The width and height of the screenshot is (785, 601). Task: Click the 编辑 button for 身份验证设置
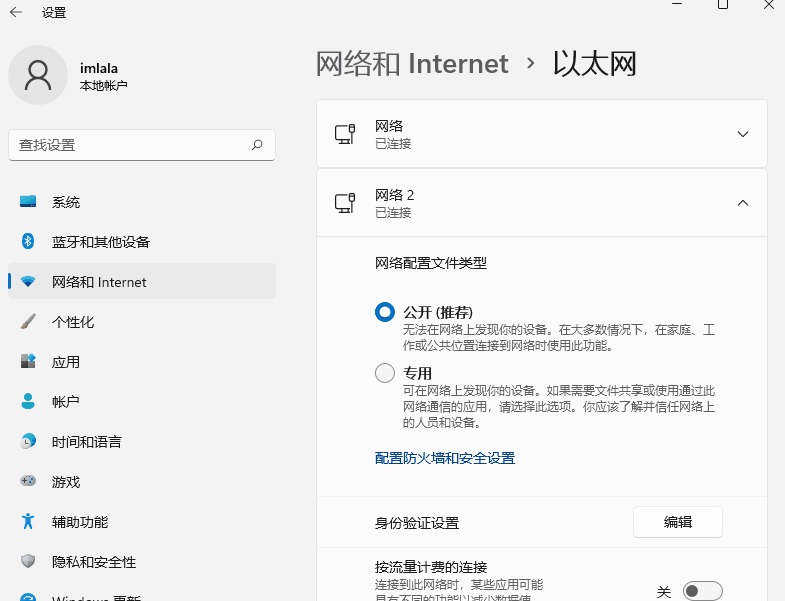coord(678,522)
